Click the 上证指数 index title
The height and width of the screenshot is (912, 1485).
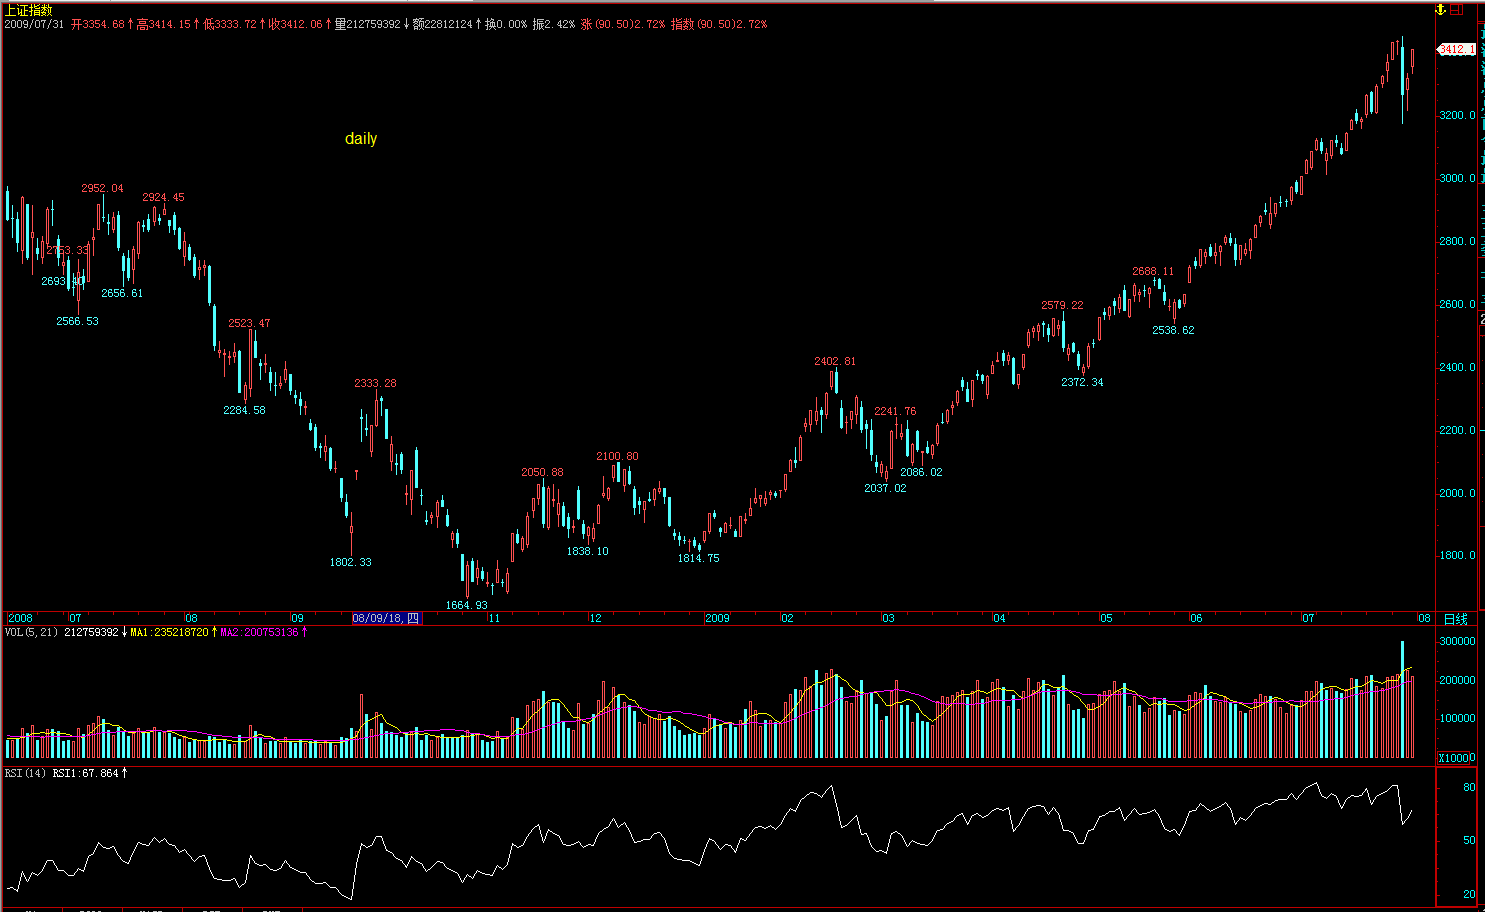tap(29, 10)
